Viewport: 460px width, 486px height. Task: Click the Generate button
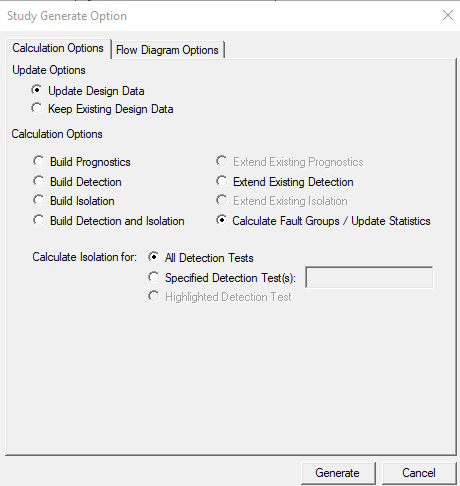(338, 473)
